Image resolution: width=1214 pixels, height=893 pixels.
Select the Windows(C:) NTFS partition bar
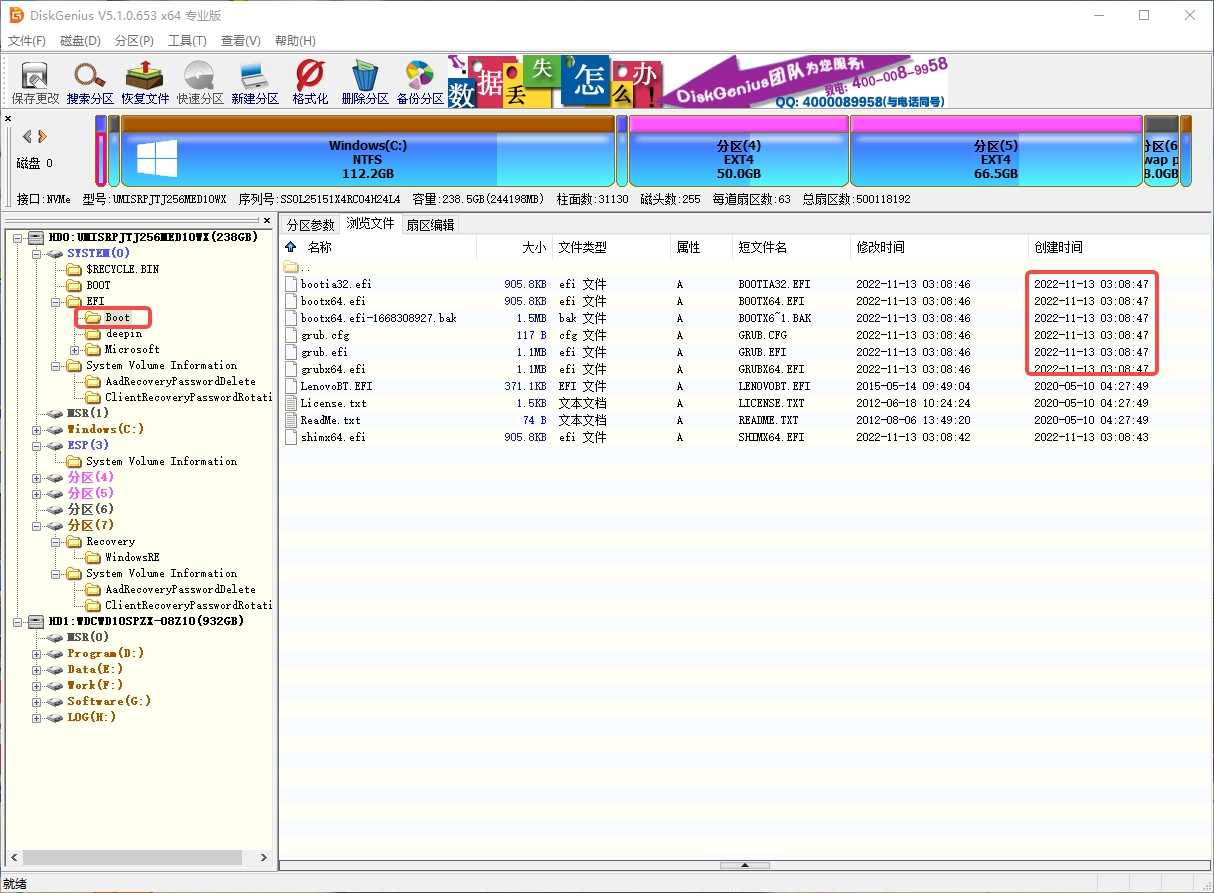coord(368,151)
